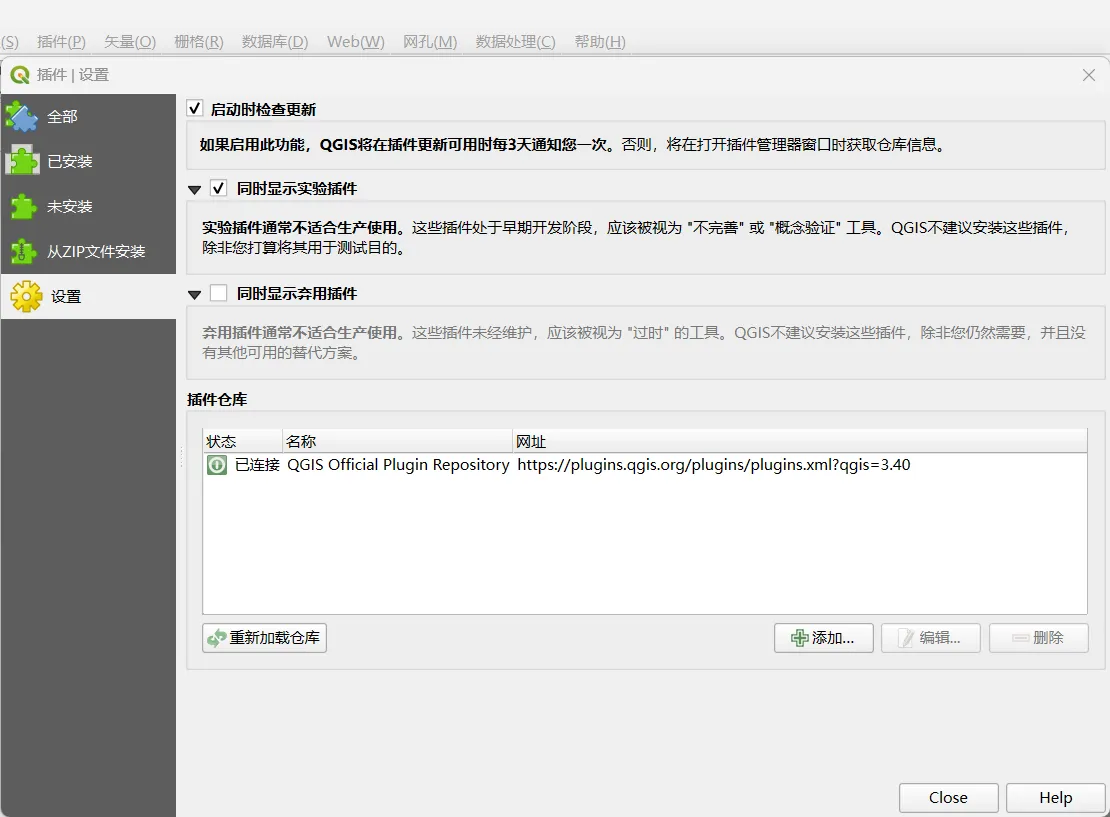This screenshot has height=817, width=1110.
Task: Click the 添加... repository button
Action: [823, 638]
